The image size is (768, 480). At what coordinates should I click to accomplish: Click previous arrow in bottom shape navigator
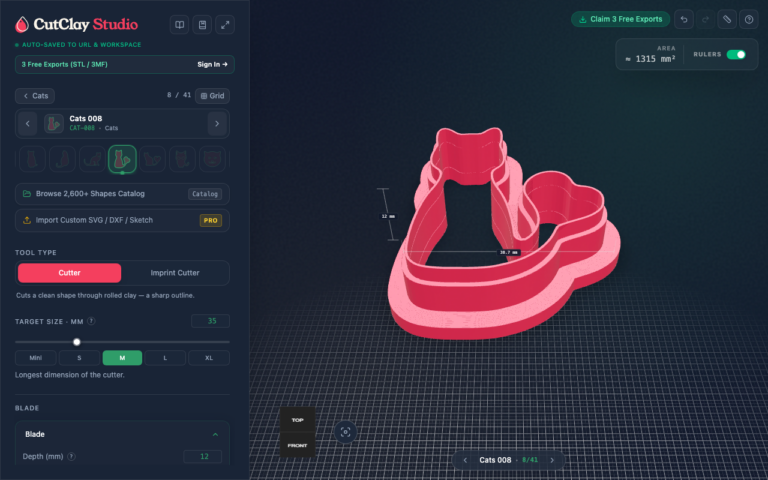[465, 460]
